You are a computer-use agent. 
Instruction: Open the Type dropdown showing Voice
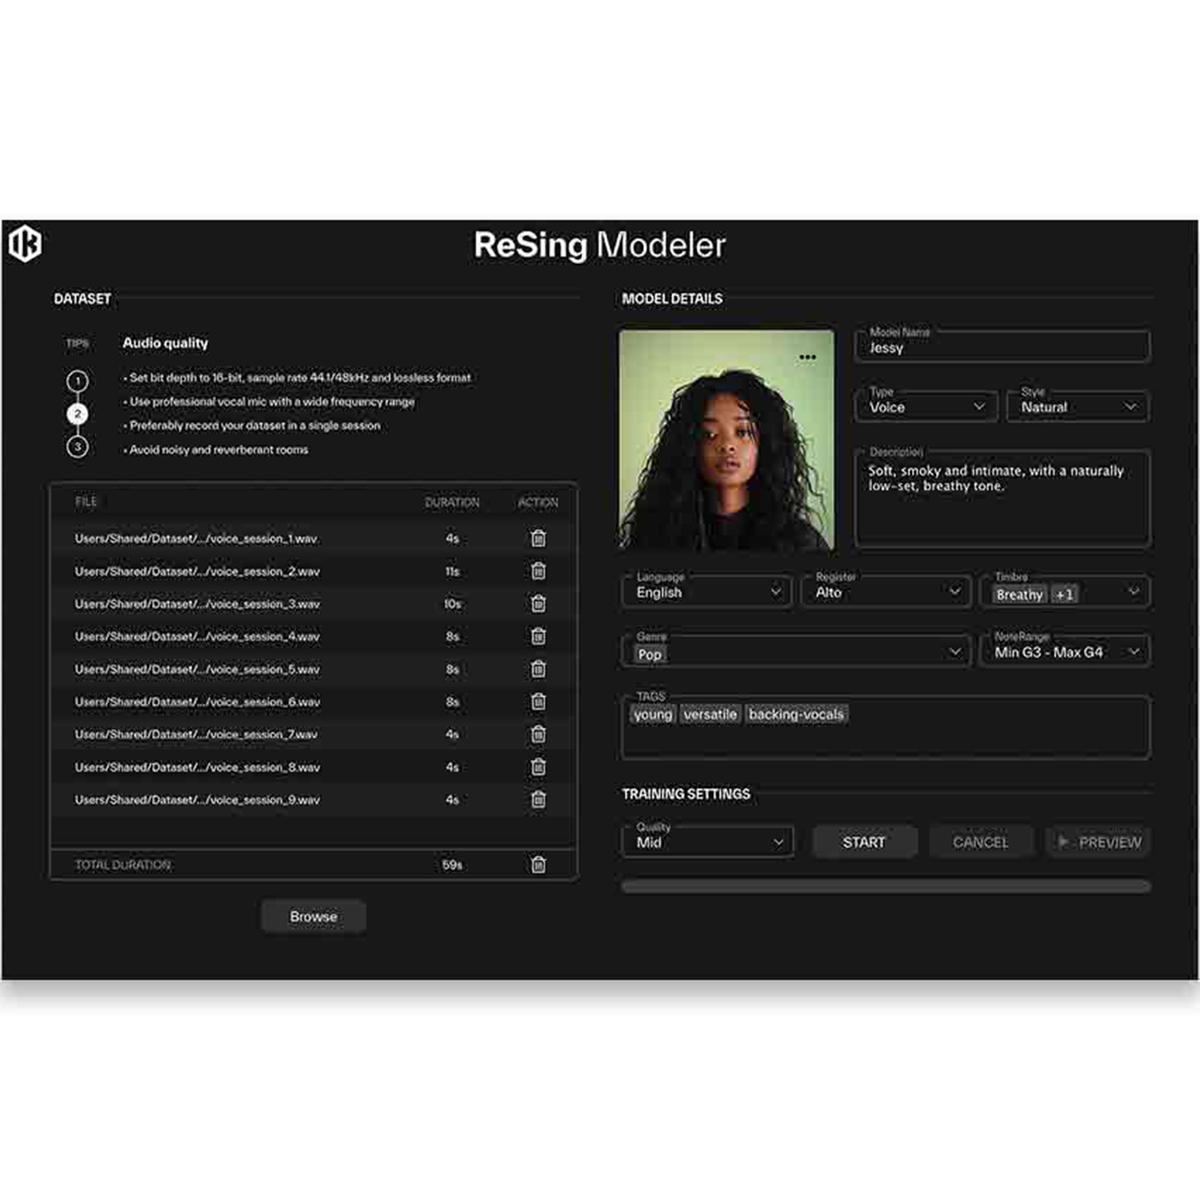pos(924,406)
